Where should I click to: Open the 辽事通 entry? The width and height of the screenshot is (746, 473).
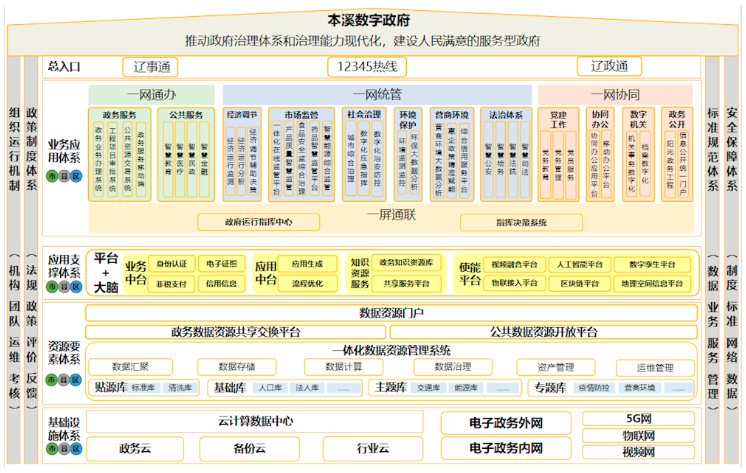tap(150, 67)
